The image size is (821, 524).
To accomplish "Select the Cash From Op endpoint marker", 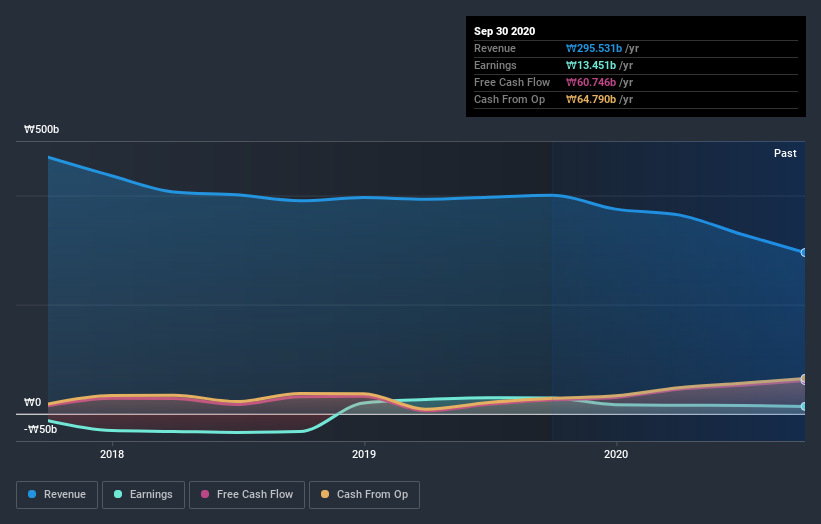I will [804, 378].
